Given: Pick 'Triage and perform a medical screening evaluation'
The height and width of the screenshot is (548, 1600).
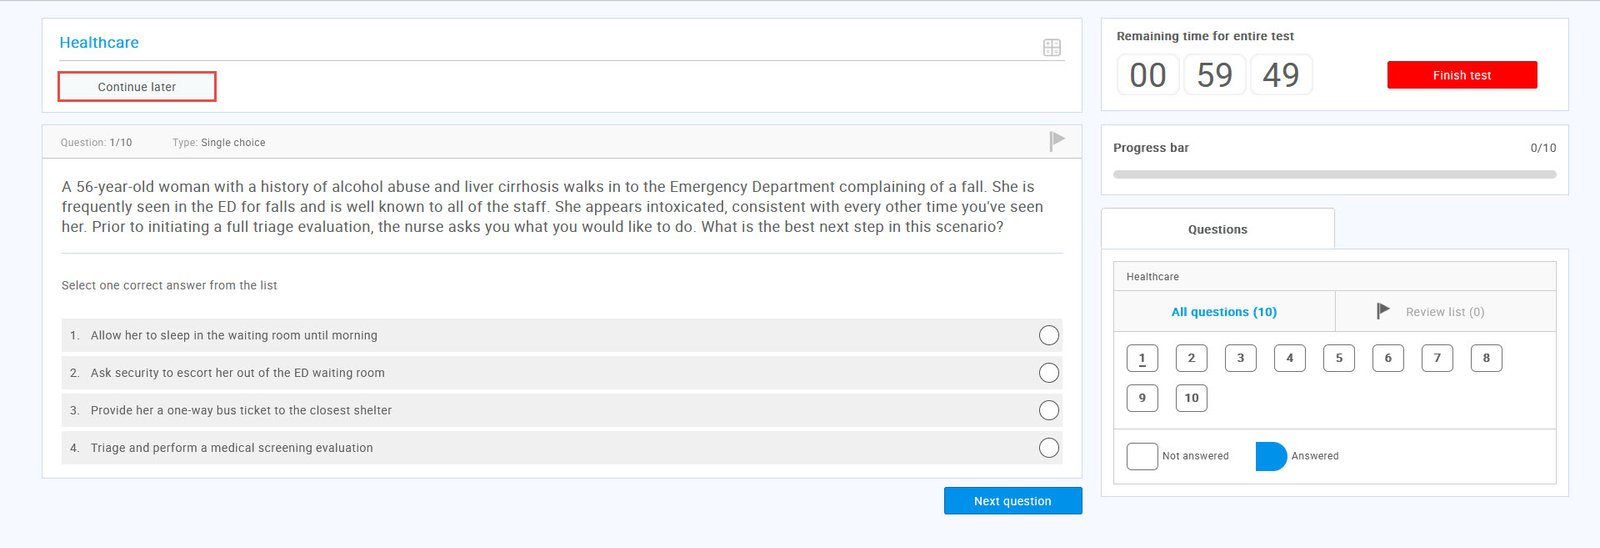Looking at the screenshot, I should point(1048,448).
